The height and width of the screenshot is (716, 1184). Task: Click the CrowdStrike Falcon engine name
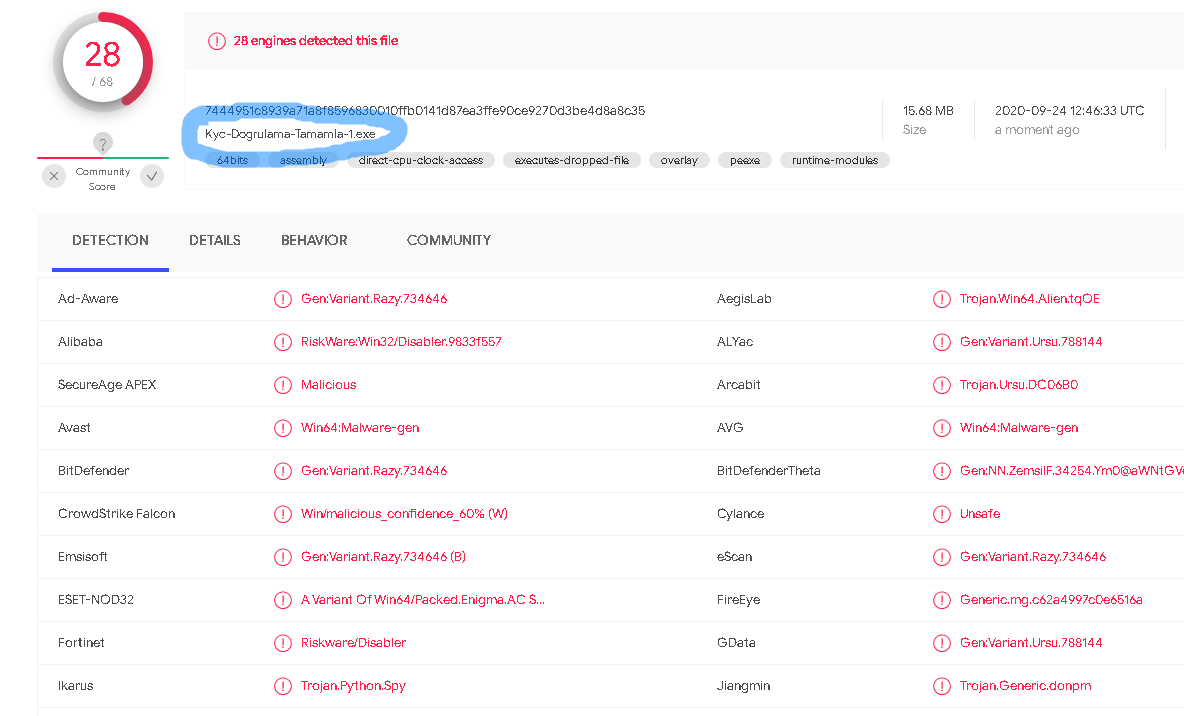[116, 514]
